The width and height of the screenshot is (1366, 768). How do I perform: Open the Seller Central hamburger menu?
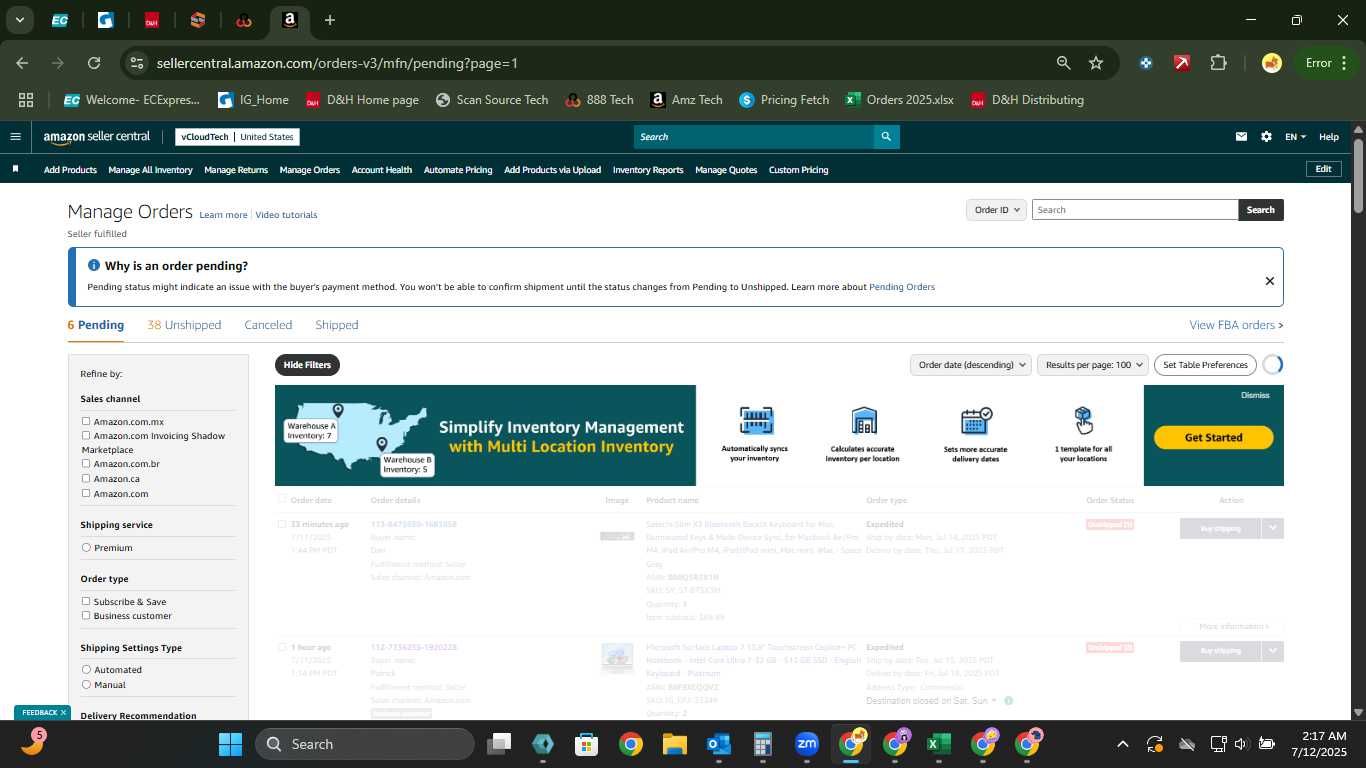click(15, 137)
